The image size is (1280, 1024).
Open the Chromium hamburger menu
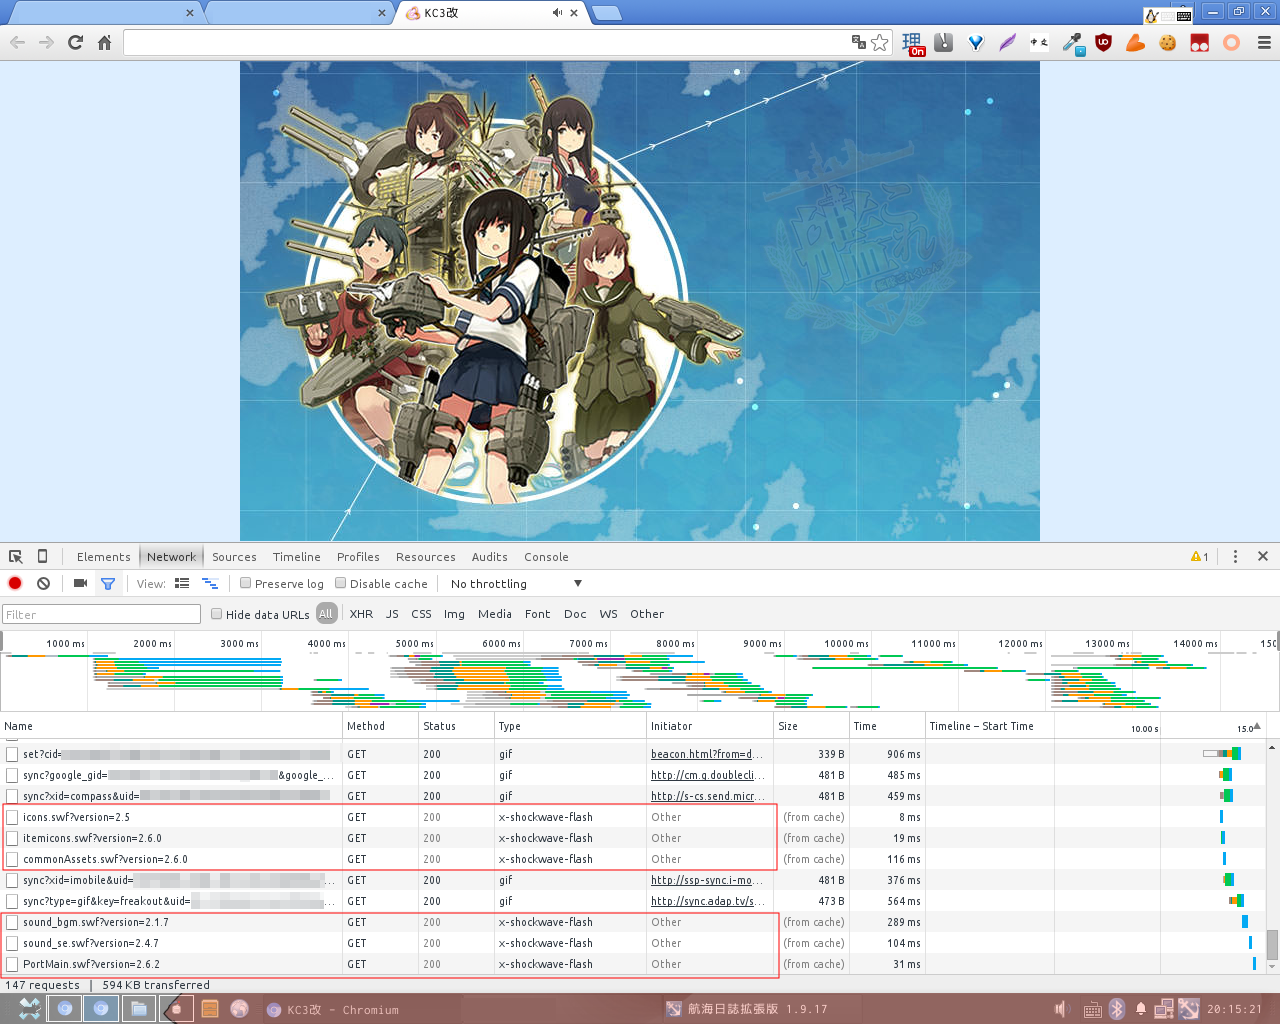tap(1264, 42)
